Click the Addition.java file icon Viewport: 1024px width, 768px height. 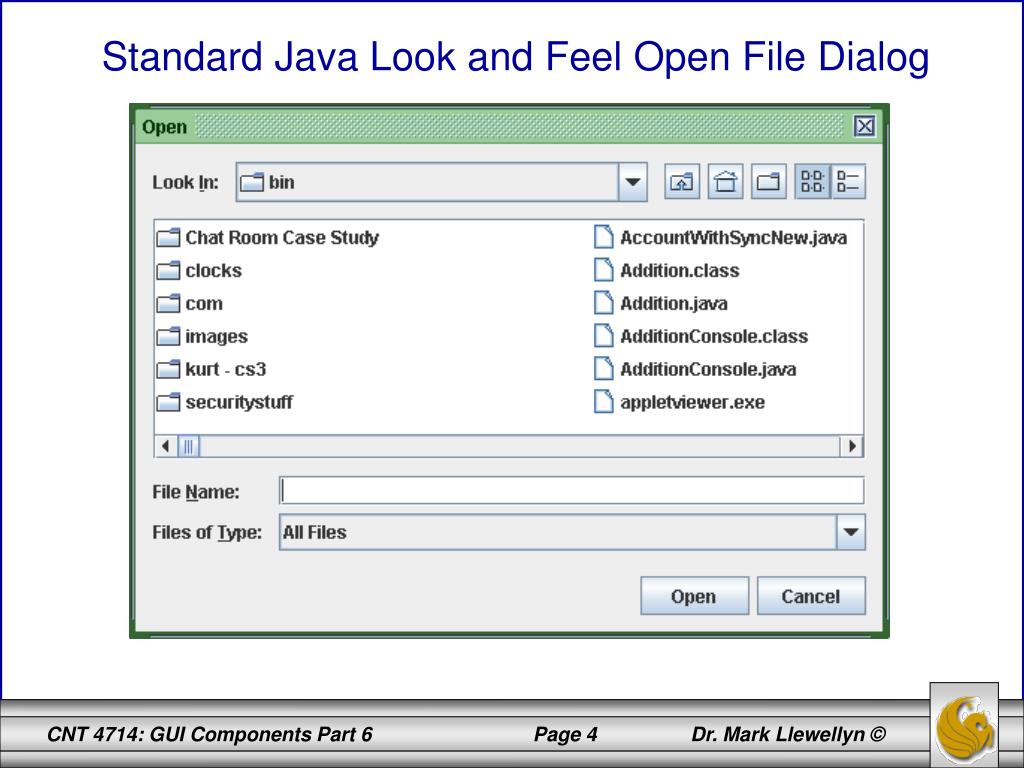pos(604,303)
